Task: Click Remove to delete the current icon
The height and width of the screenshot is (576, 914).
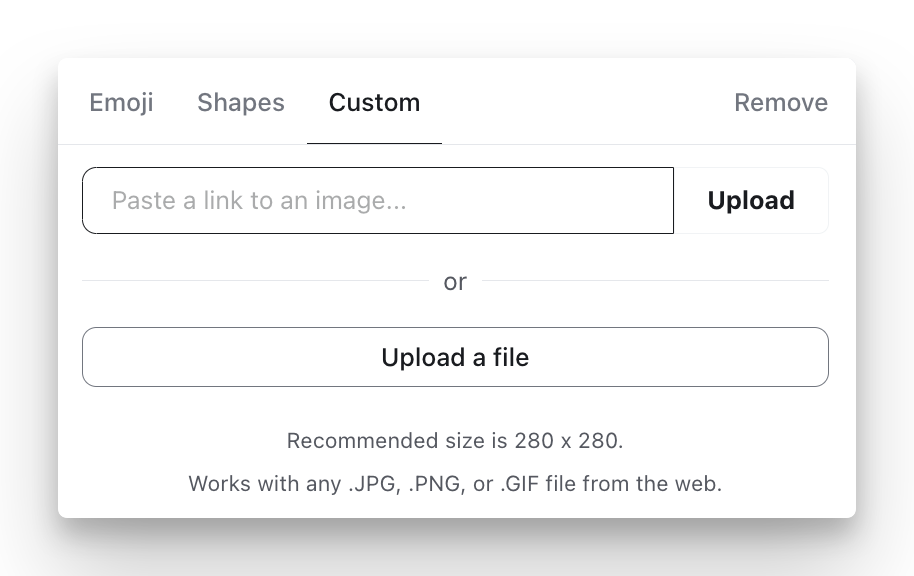Action: (x=781, y=102)
